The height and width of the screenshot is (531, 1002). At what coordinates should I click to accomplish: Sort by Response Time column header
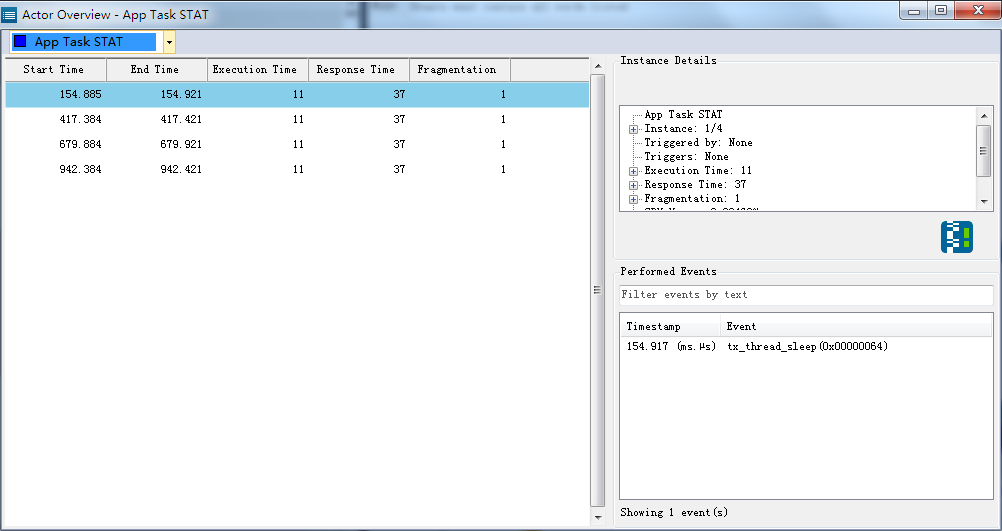(358, 70)
